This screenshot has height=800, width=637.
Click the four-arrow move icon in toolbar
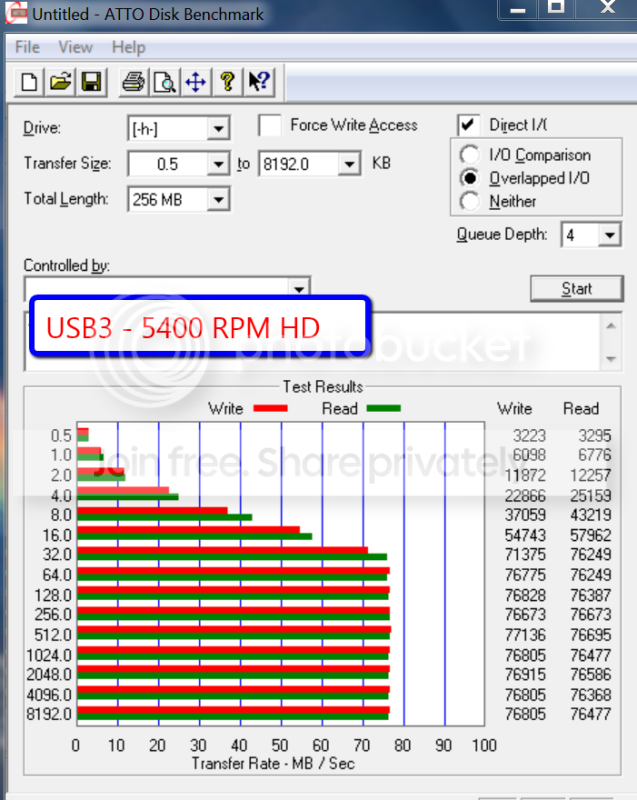196,82
